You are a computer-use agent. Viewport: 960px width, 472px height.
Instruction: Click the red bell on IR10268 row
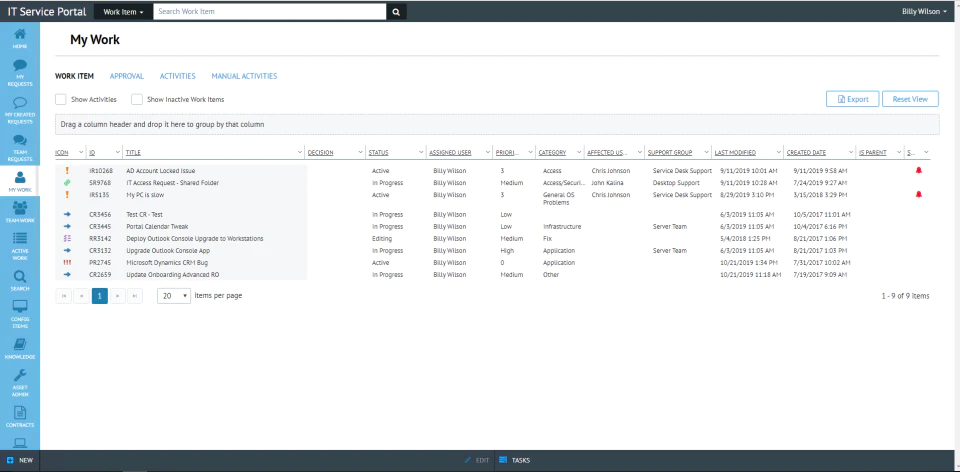[918, 171]
